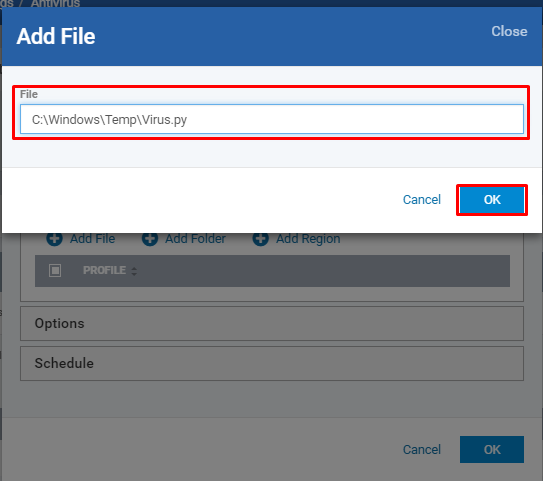This screenshot has height=481, width=543.
Task: Click the bottom Cancel link of profile form
Action: 421,449
